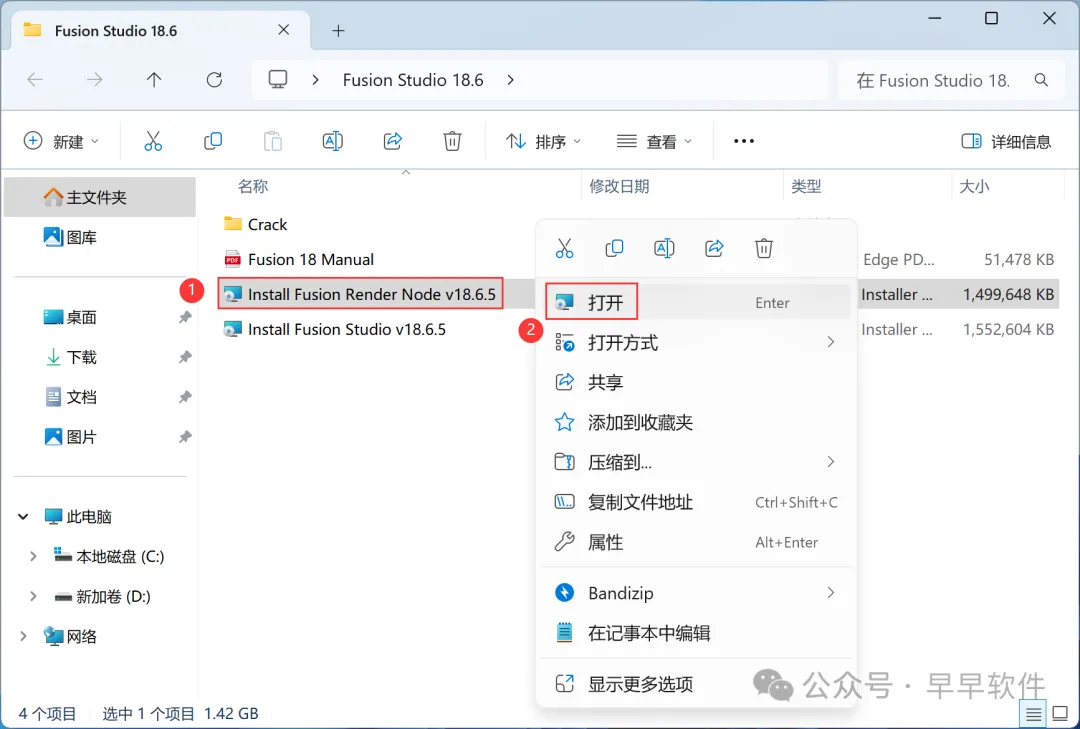
Task: Click the pin icon next to 下载
Action: [185, 357]
